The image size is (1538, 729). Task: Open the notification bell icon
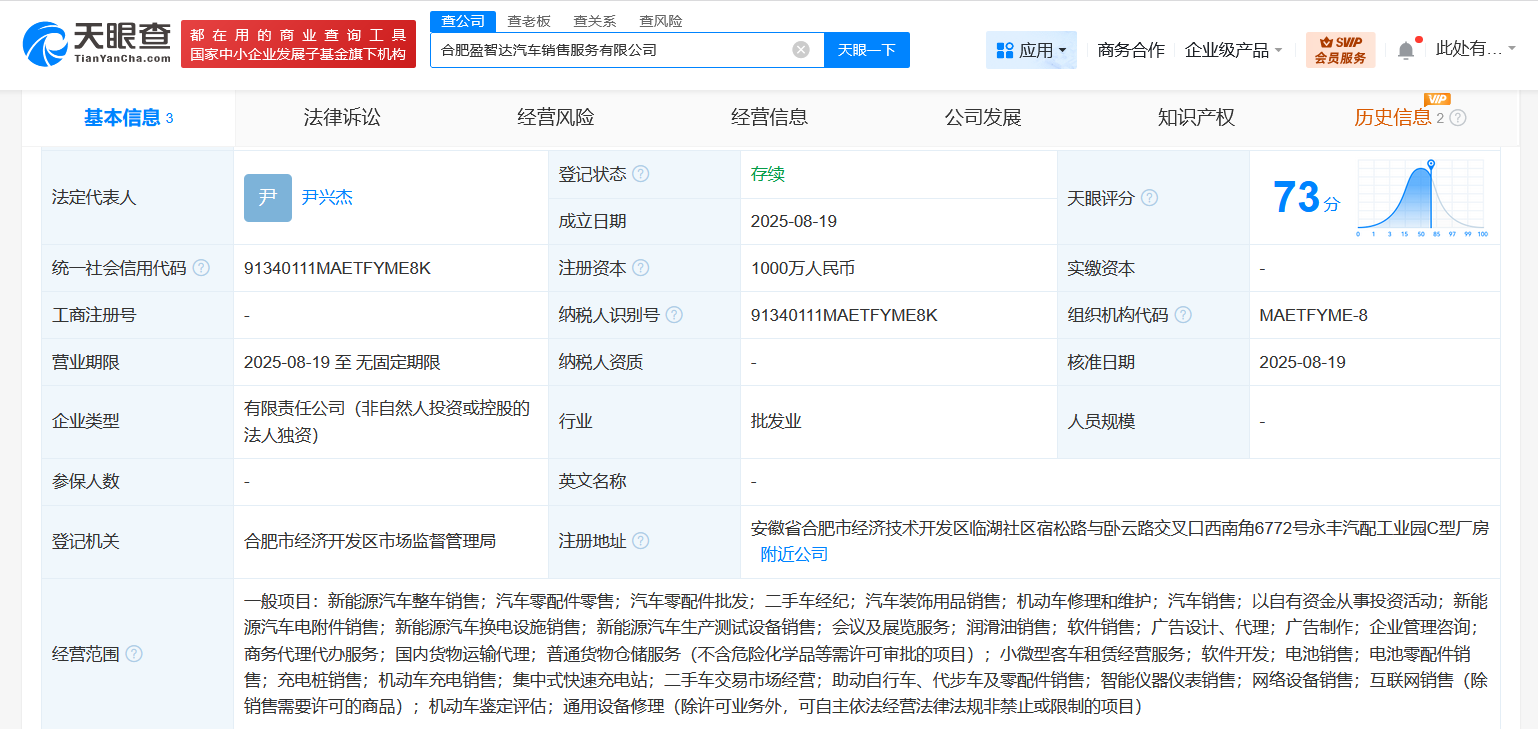pyautogui.click(x=1405, y=48)
